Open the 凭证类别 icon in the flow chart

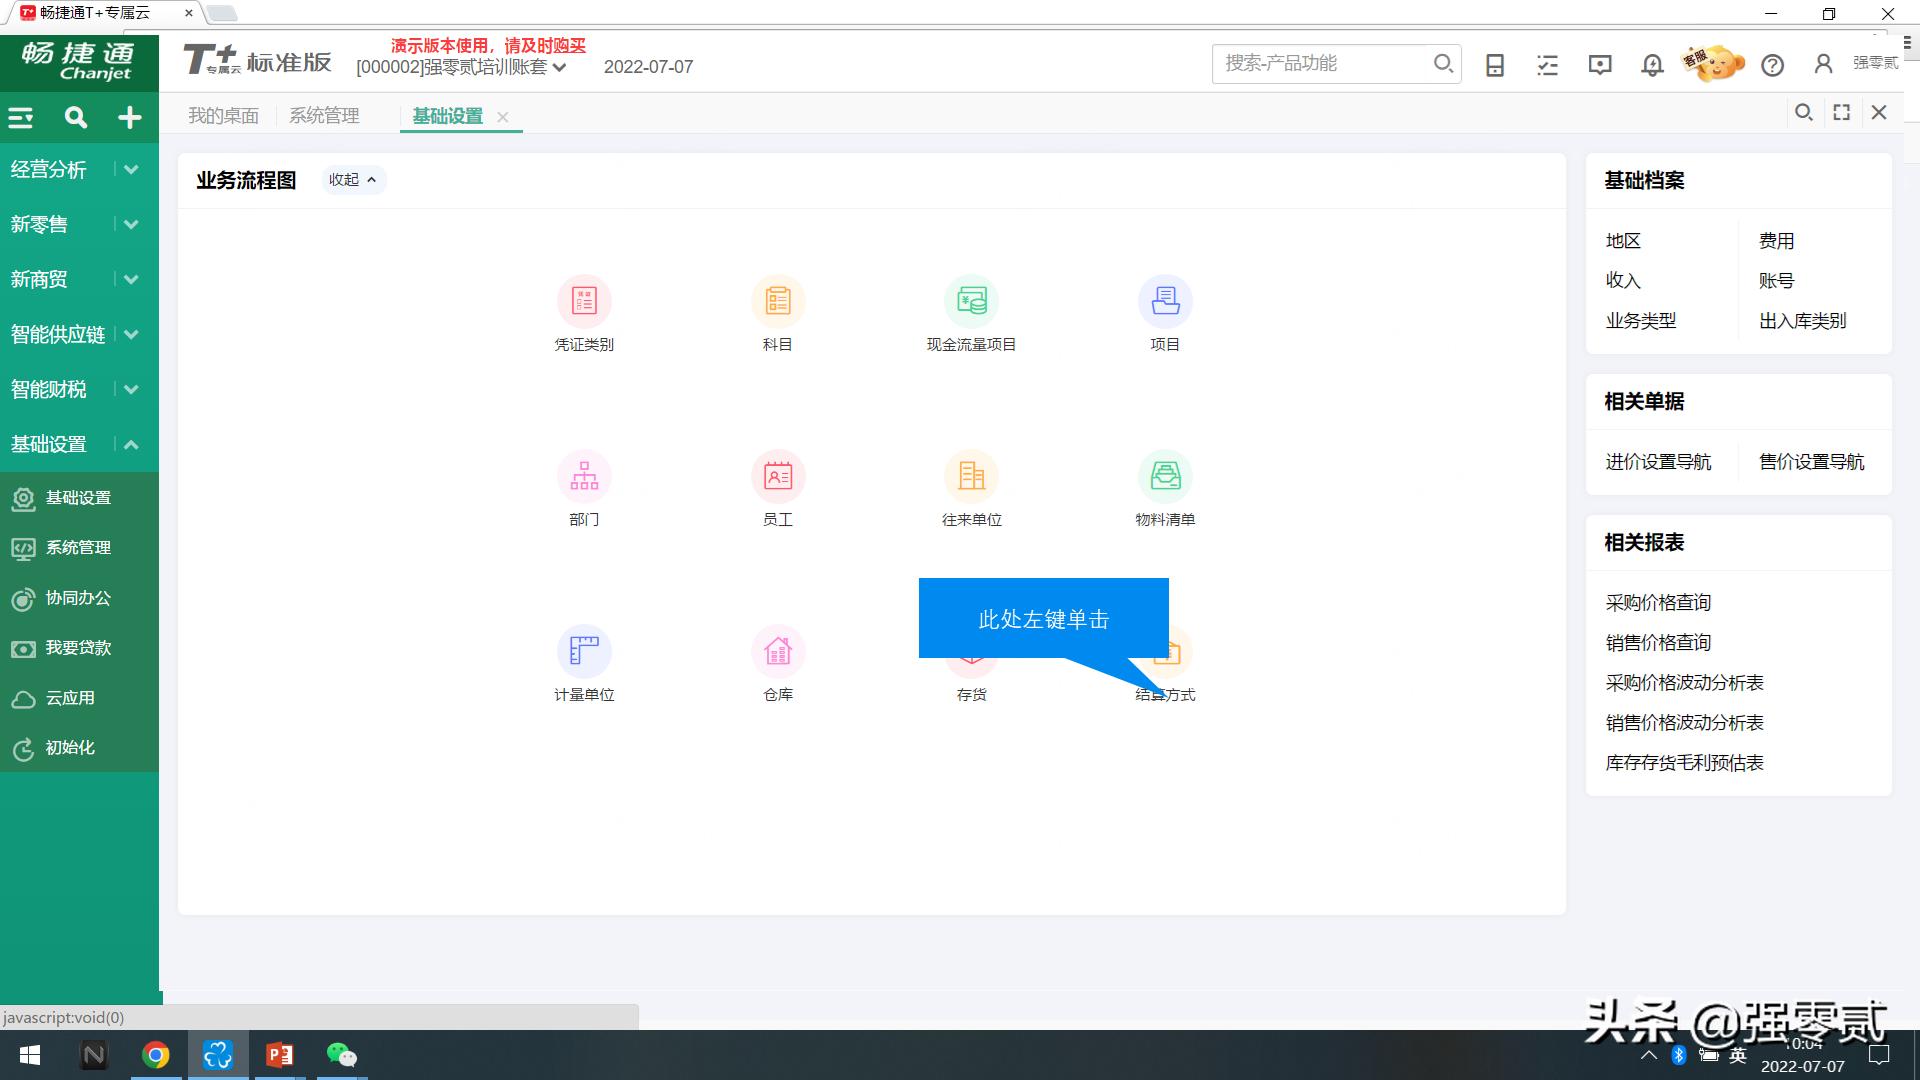point(584,301)
